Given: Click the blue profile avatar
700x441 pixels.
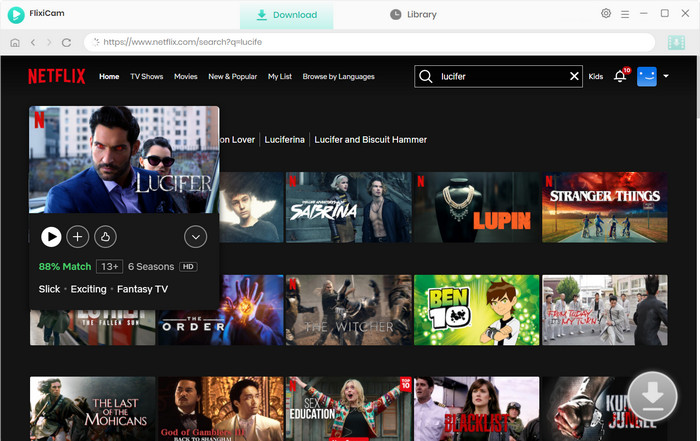Looking at the screenshot, I should point(646,76).
